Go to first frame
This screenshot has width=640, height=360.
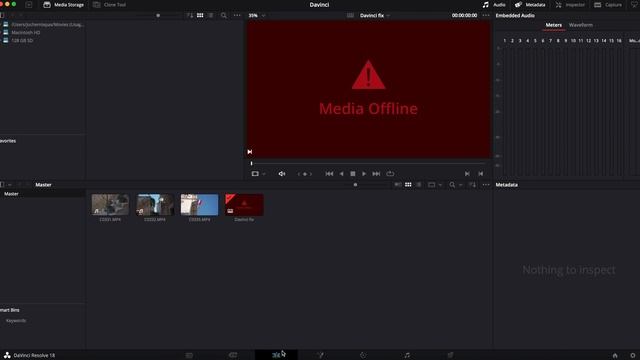(x=329, y=174)
